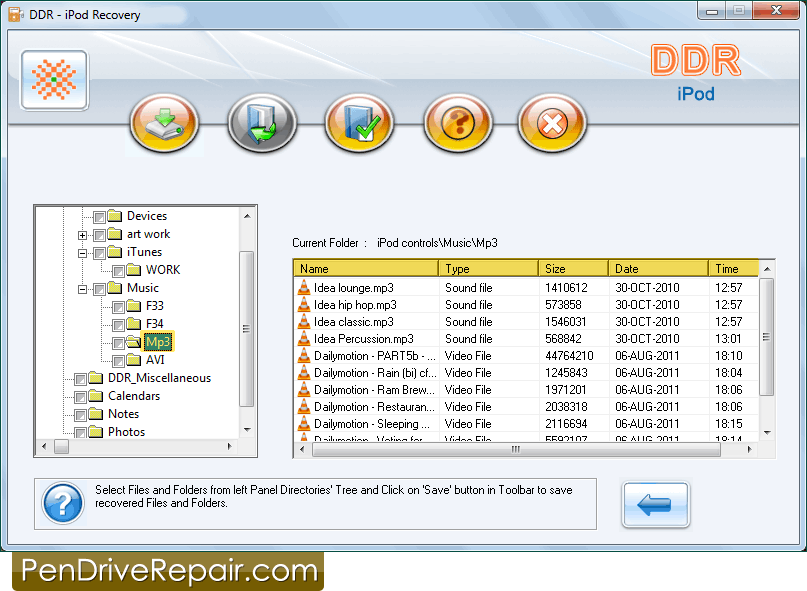The width and height of the screenshot is (807, 591).
Task: Expand the art work tree node
Action: point(82,235)
